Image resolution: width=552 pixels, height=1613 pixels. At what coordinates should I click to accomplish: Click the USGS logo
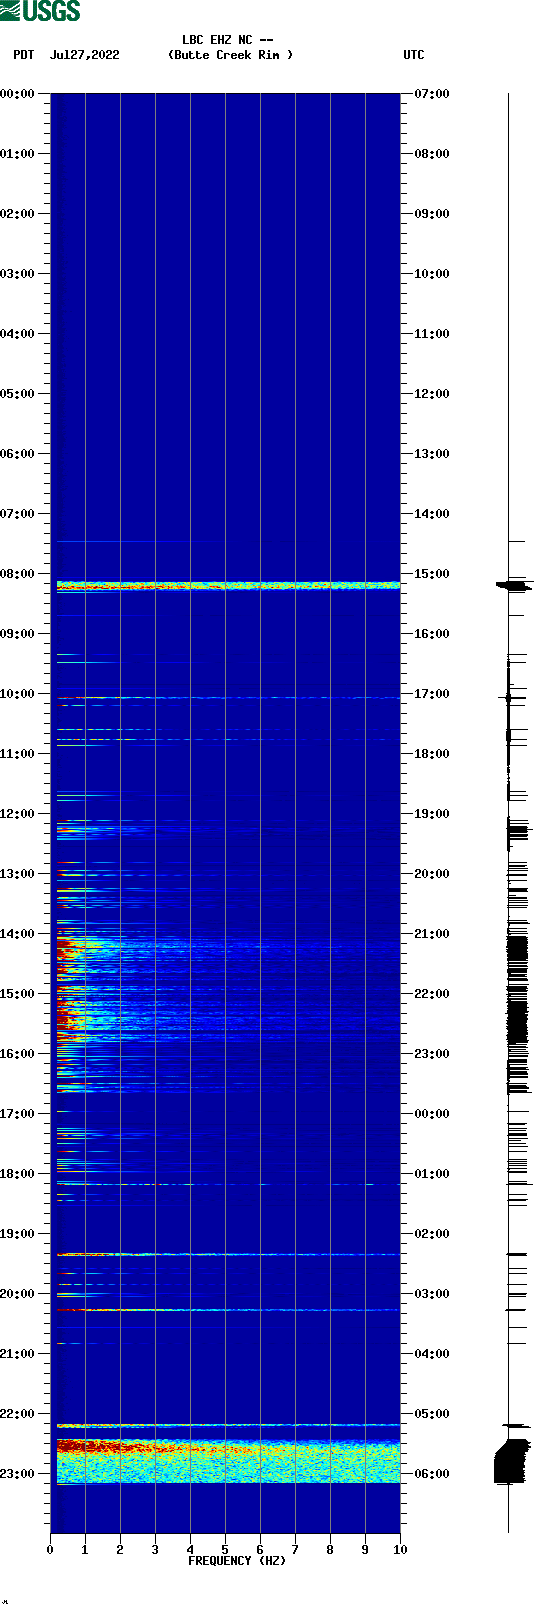click(40, 11)
